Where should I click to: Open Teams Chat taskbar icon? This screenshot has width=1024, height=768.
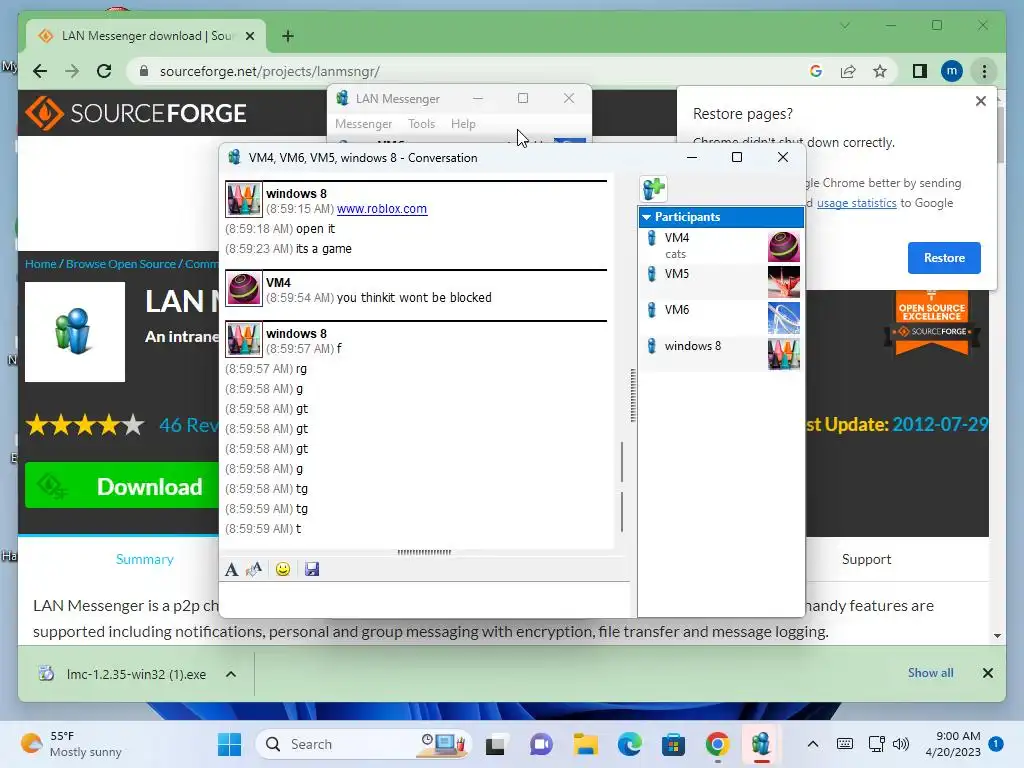[x=541, y=744]
